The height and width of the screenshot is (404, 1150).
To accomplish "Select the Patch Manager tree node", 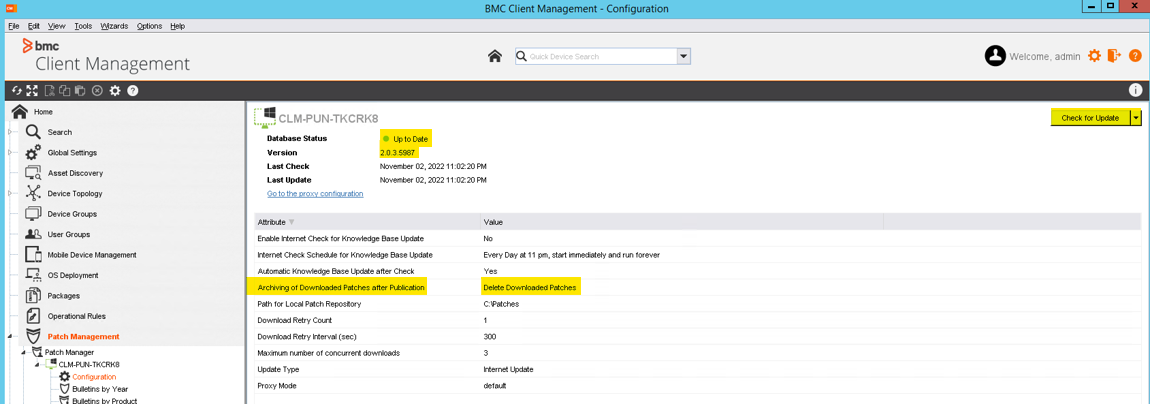I will [x=69, y=353].
